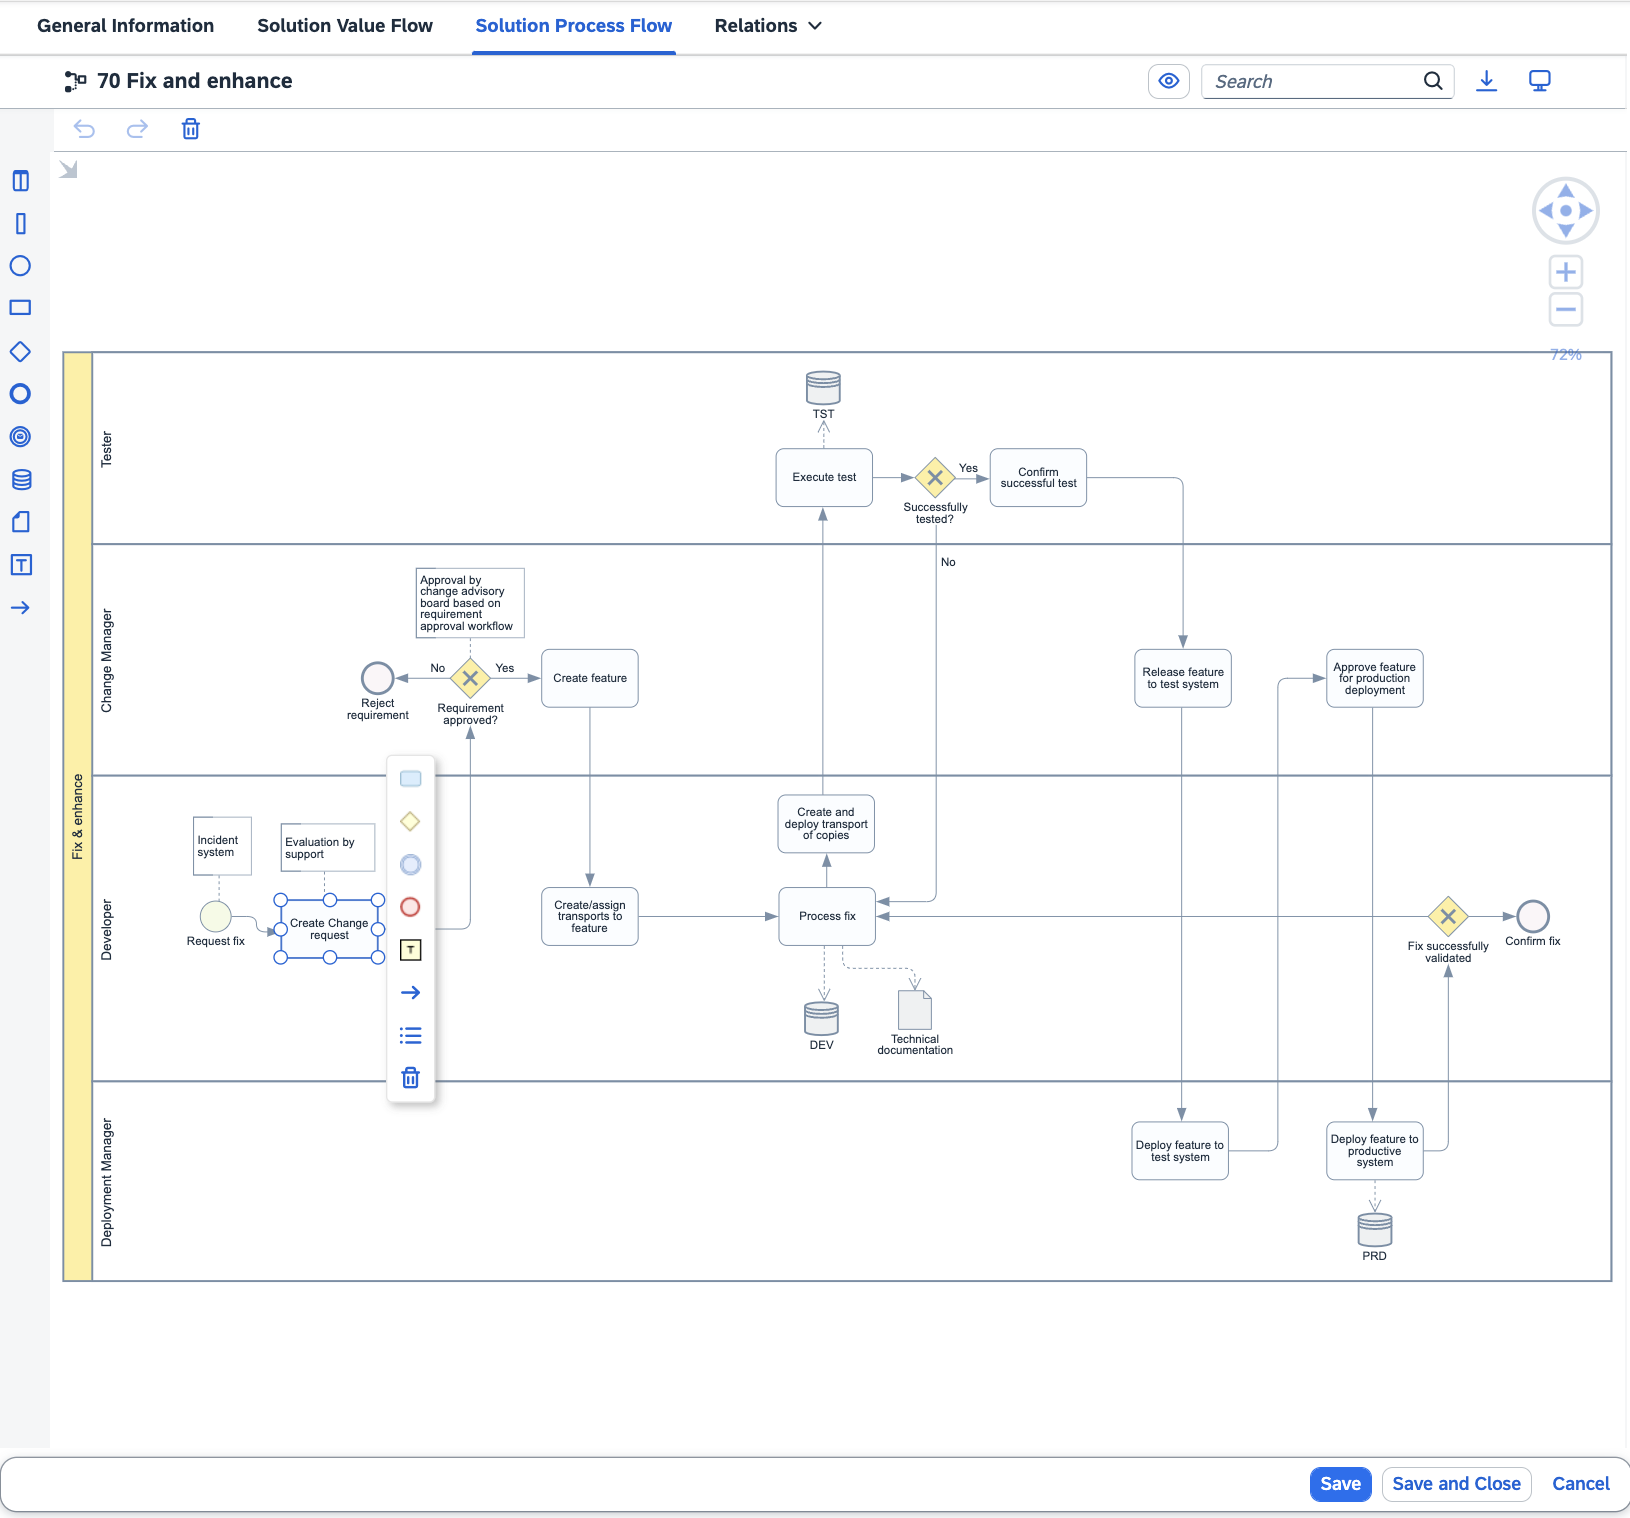Click in the Search input field

click(1312, 82)
